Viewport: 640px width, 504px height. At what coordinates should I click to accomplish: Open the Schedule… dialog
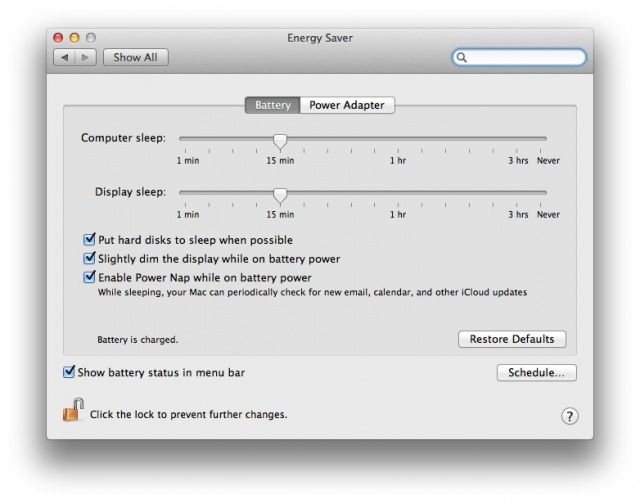tap(536, 373)
